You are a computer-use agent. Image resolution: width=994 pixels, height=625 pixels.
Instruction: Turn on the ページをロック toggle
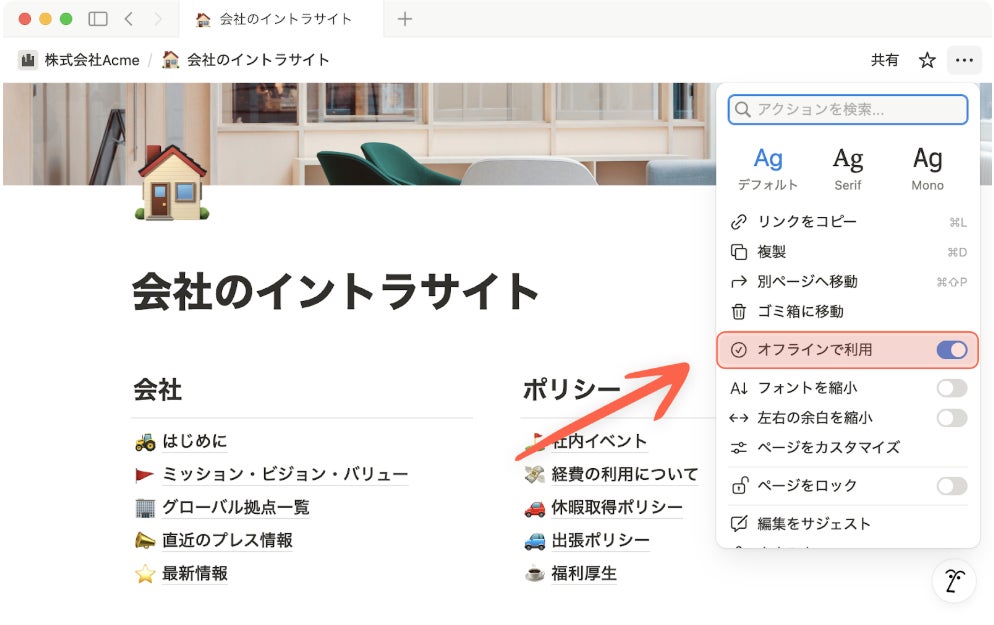coord(952,486)
